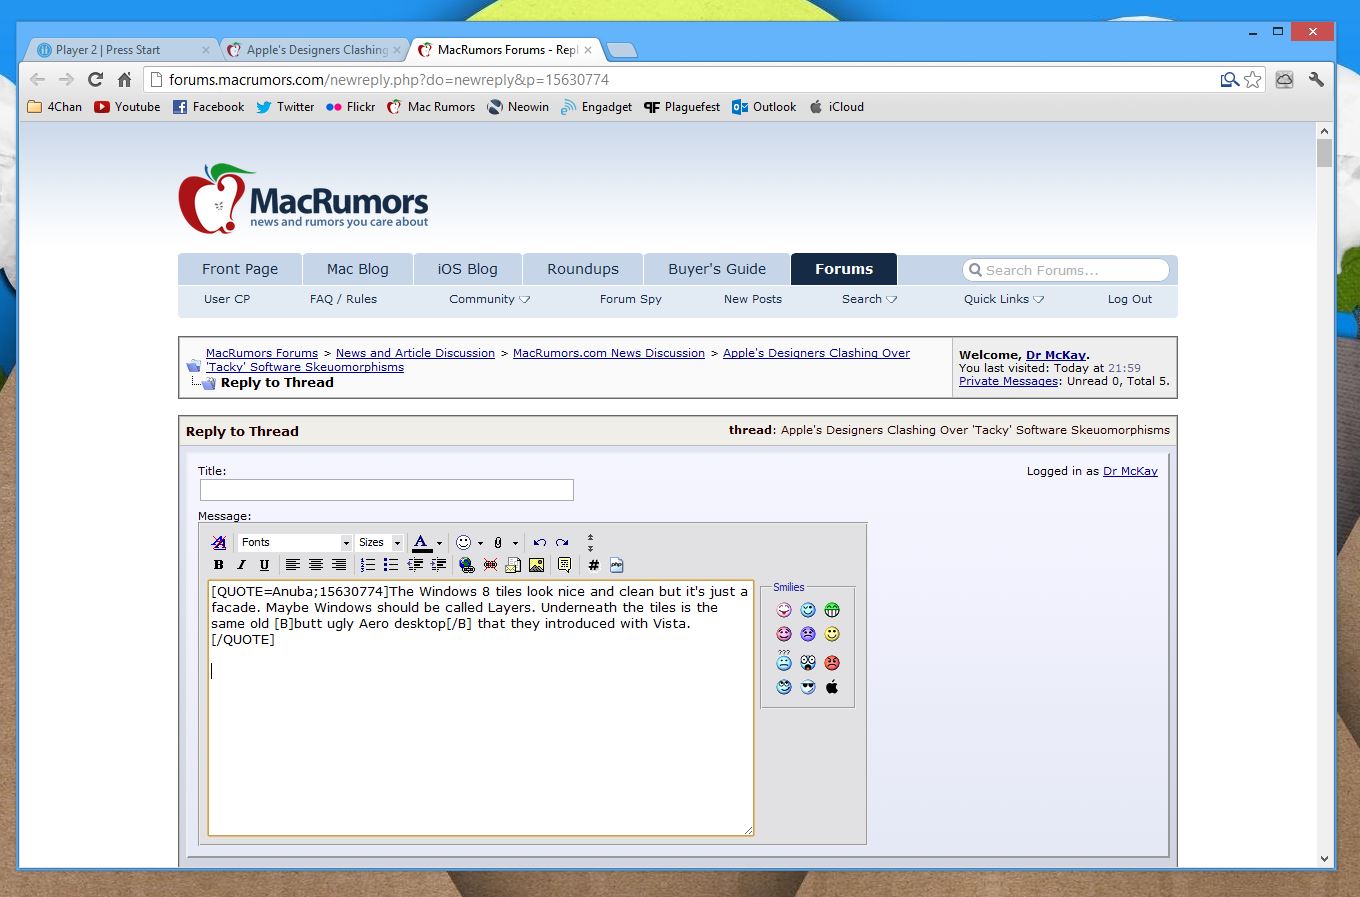
Task: Click the page vertical scrollbar thumb
Action: [x=1324, y=153]
